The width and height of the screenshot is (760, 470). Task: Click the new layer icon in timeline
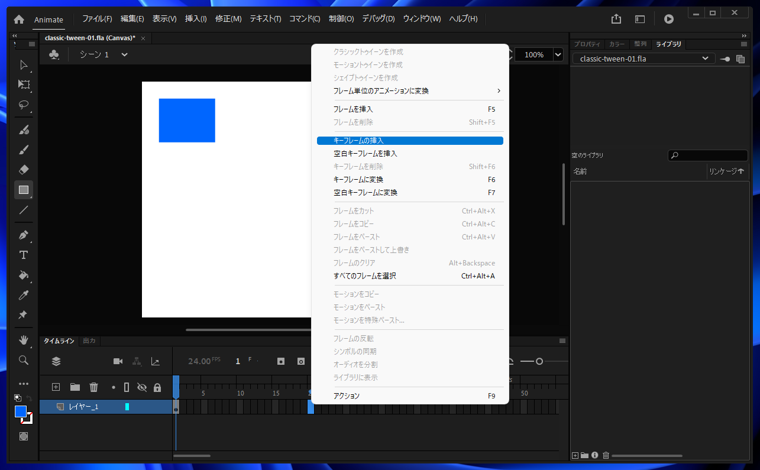coord(56,387)
